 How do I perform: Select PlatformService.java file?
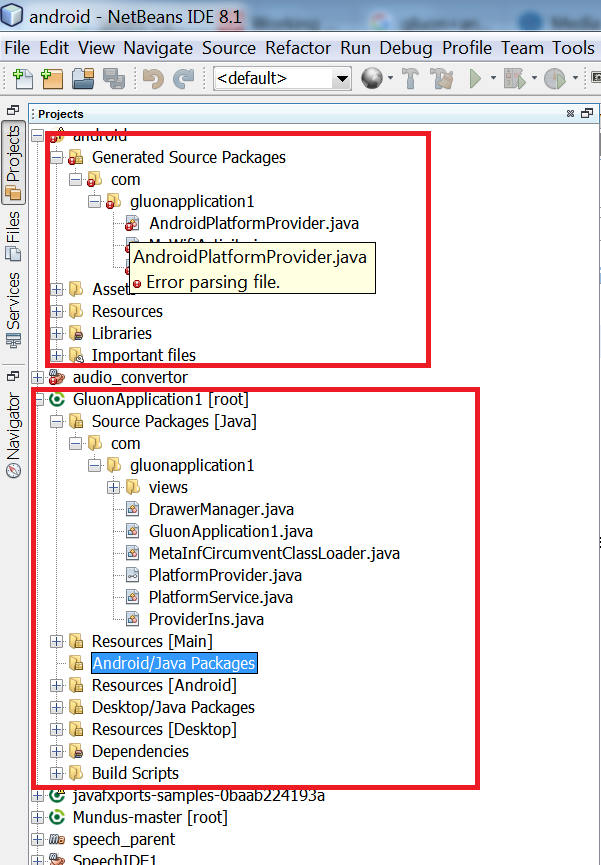tap(221, 597)
